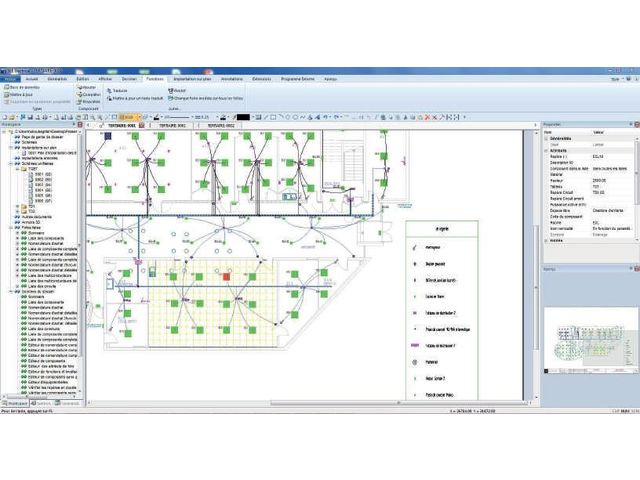Collapse the Généralités property group
The image size is (640, 480).
(546, 139)
